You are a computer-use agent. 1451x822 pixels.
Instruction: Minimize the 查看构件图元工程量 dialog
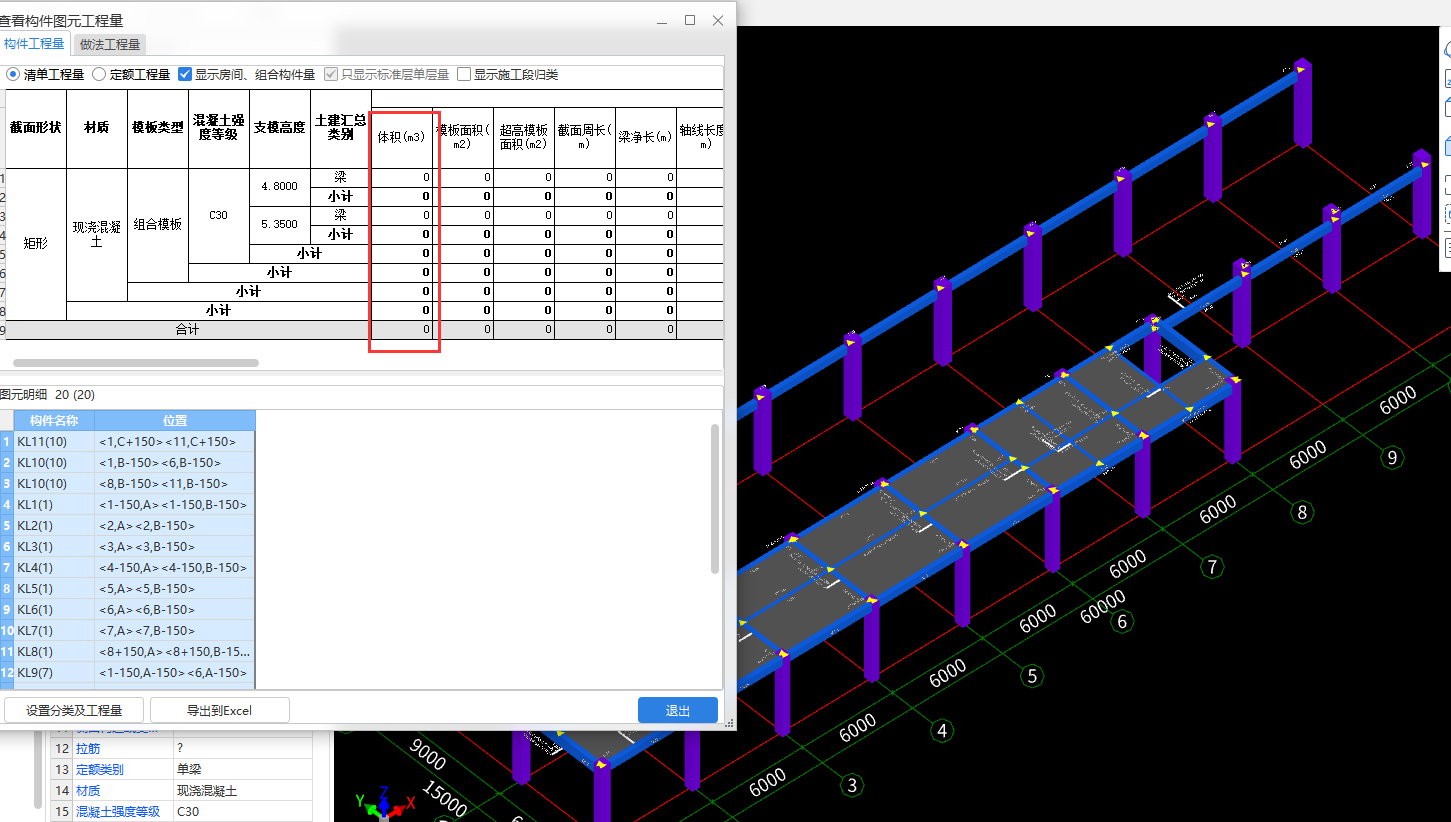(662, 20)
